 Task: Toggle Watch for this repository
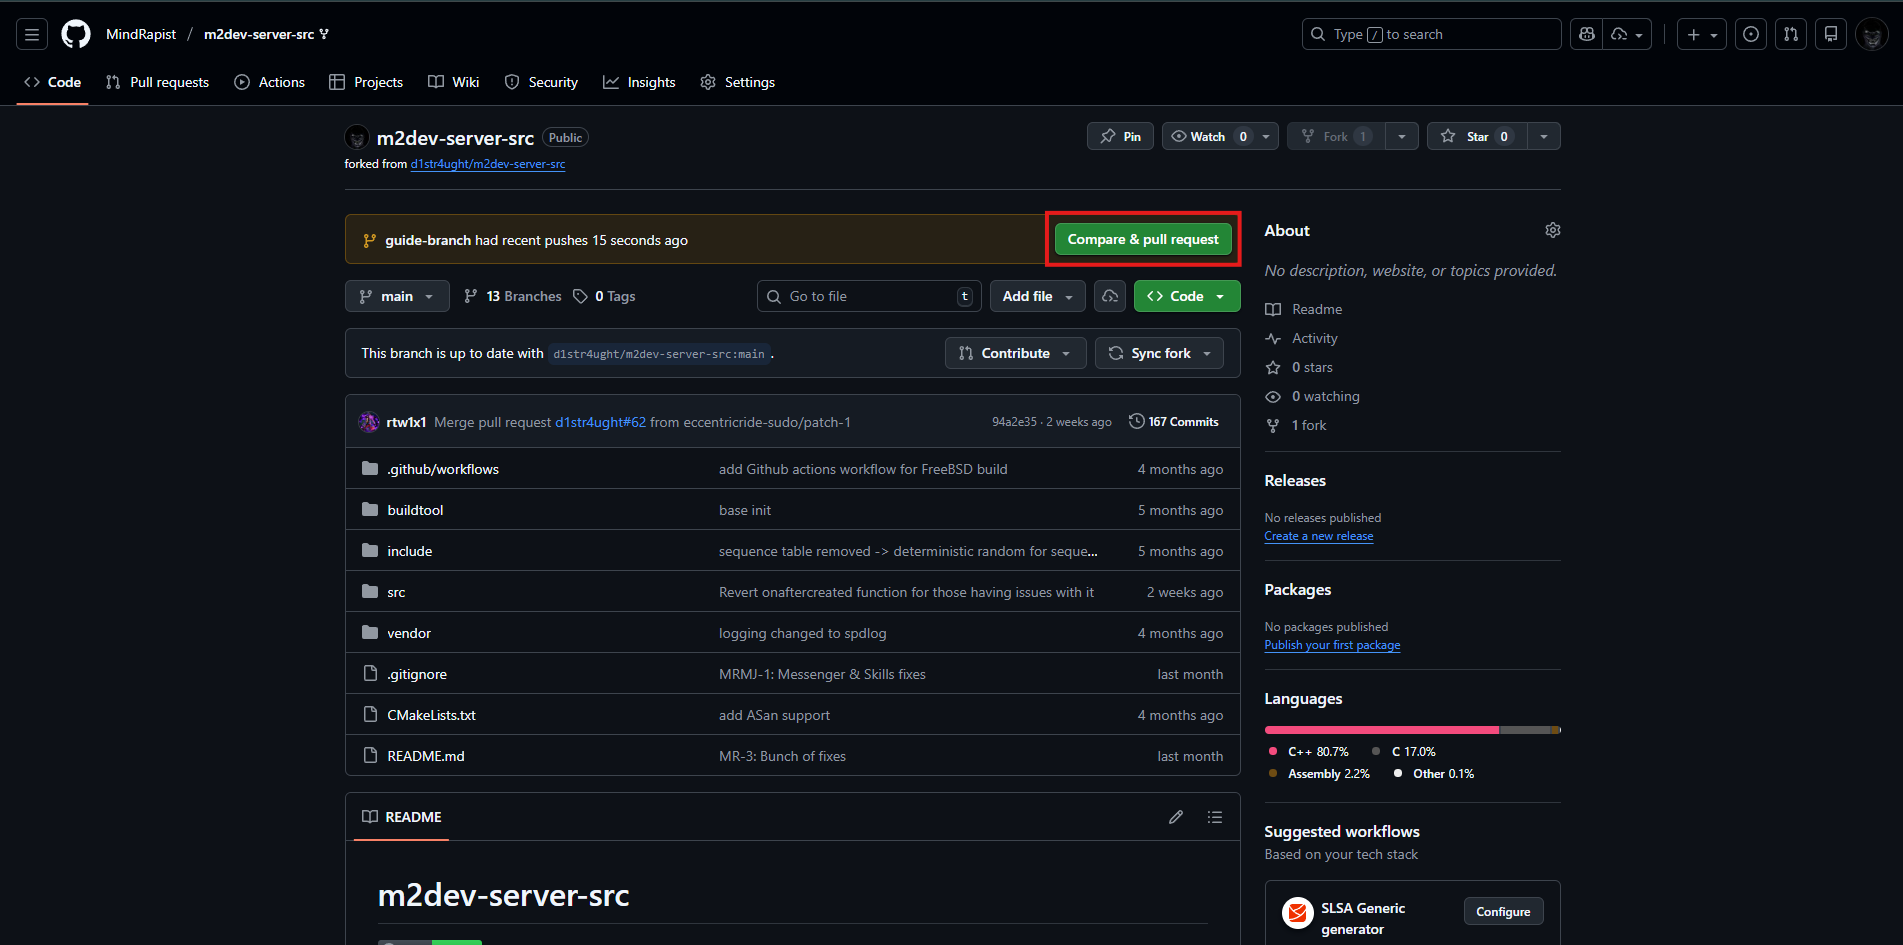click(x=1207, y=136)
